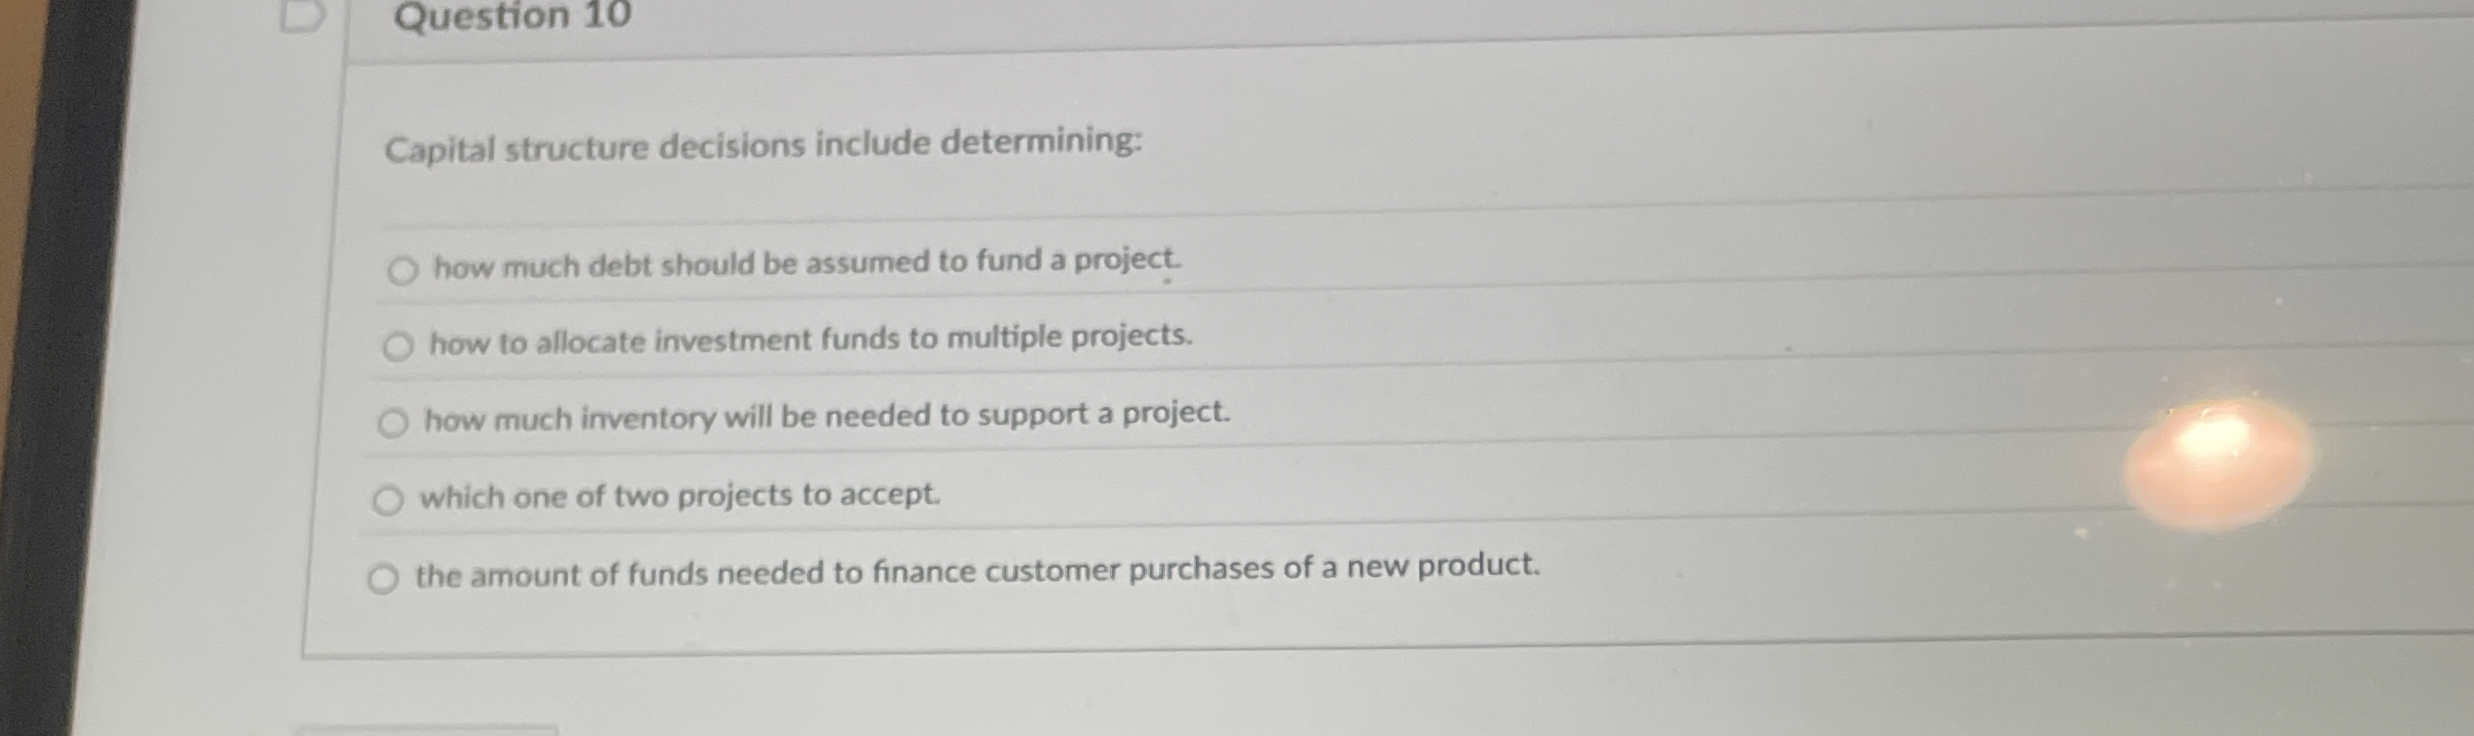The image size is (2474, 736).
Task: Click the inventory answer row
Action: pos(826,417)
